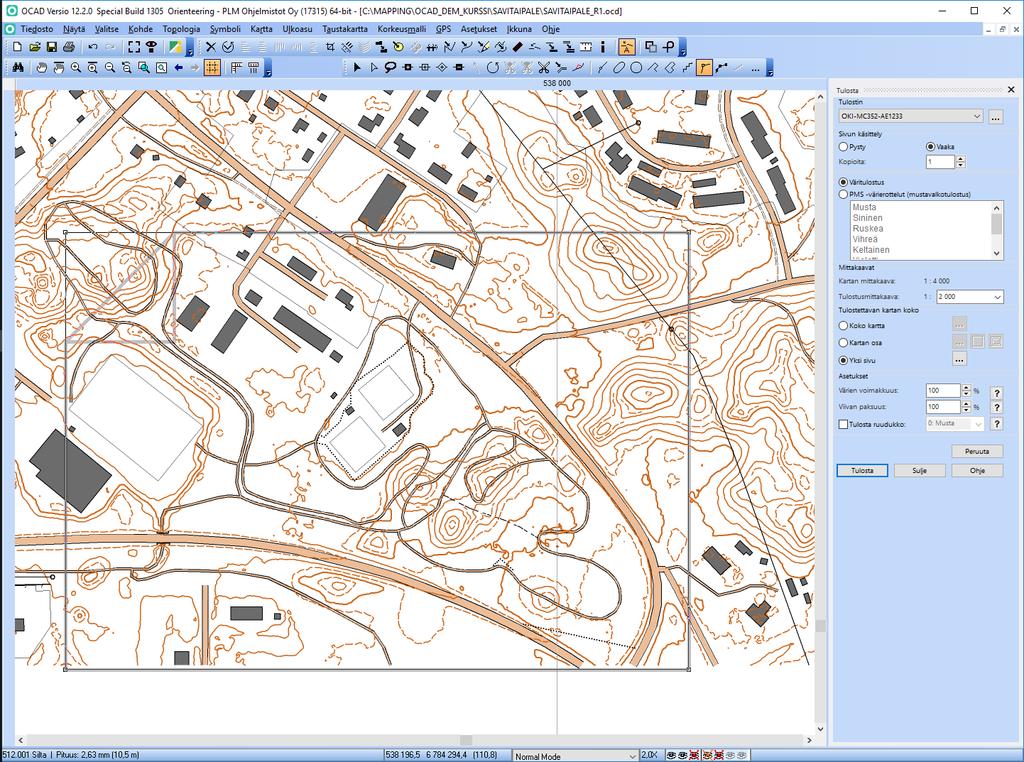Toggle the orange grid display icon

click(212, 67)
